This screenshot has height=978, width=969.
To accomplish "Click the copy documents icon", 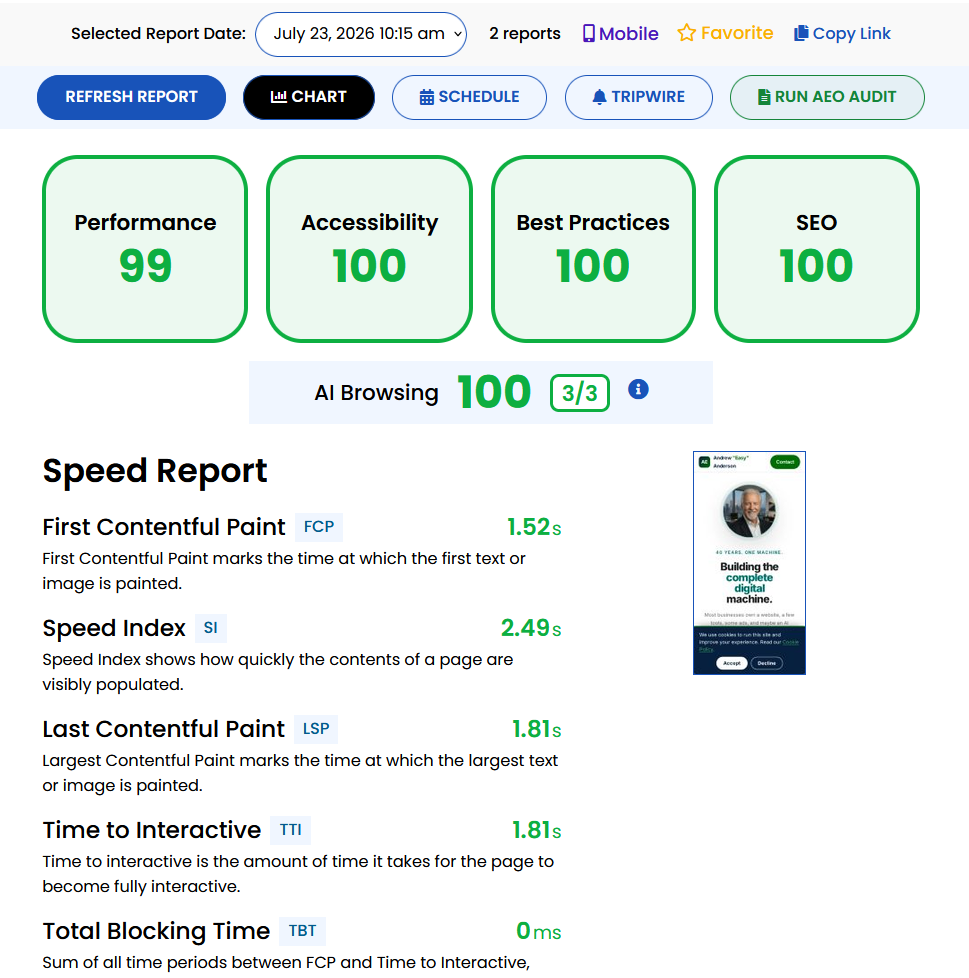I will point(801,33).
